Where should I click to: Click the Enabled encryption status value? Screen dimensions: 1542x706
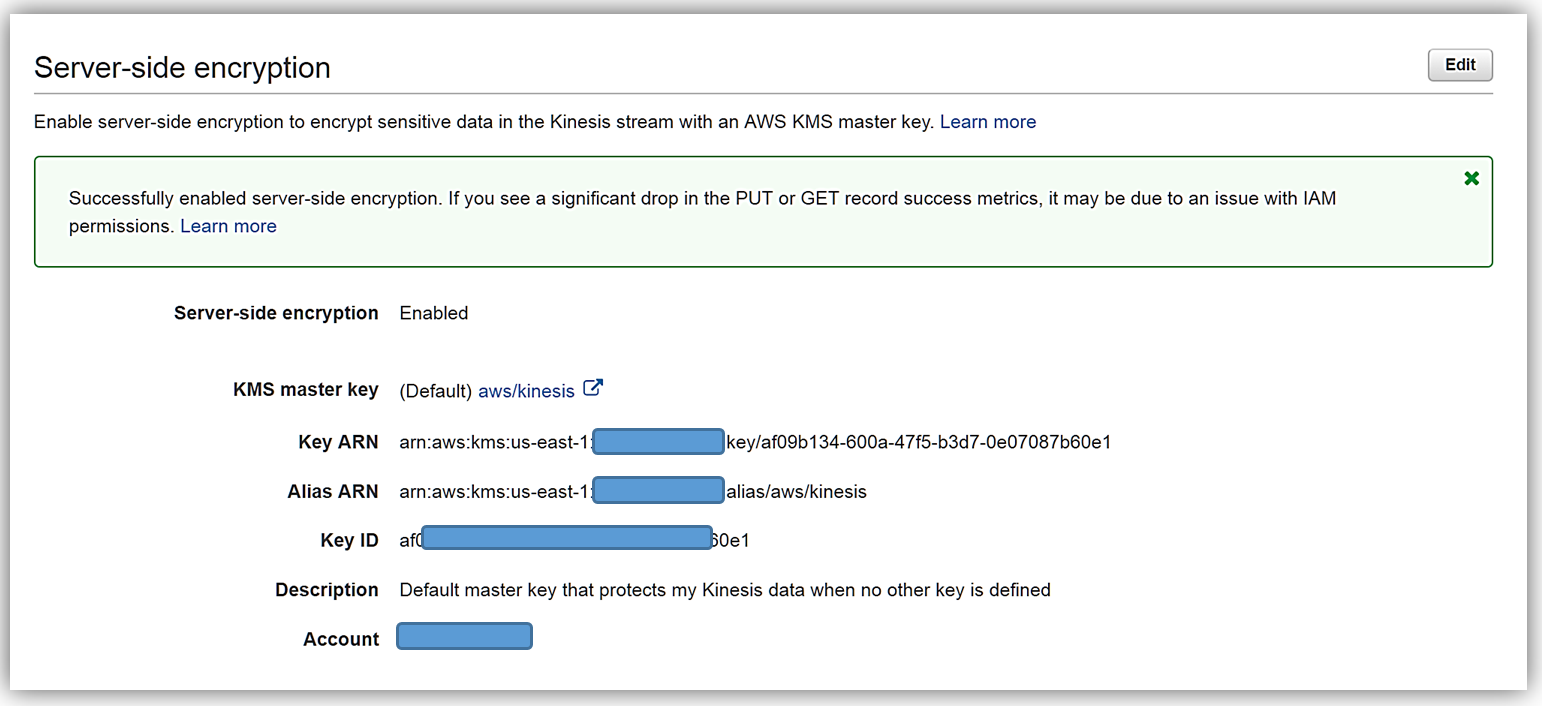tap(433, 313)
